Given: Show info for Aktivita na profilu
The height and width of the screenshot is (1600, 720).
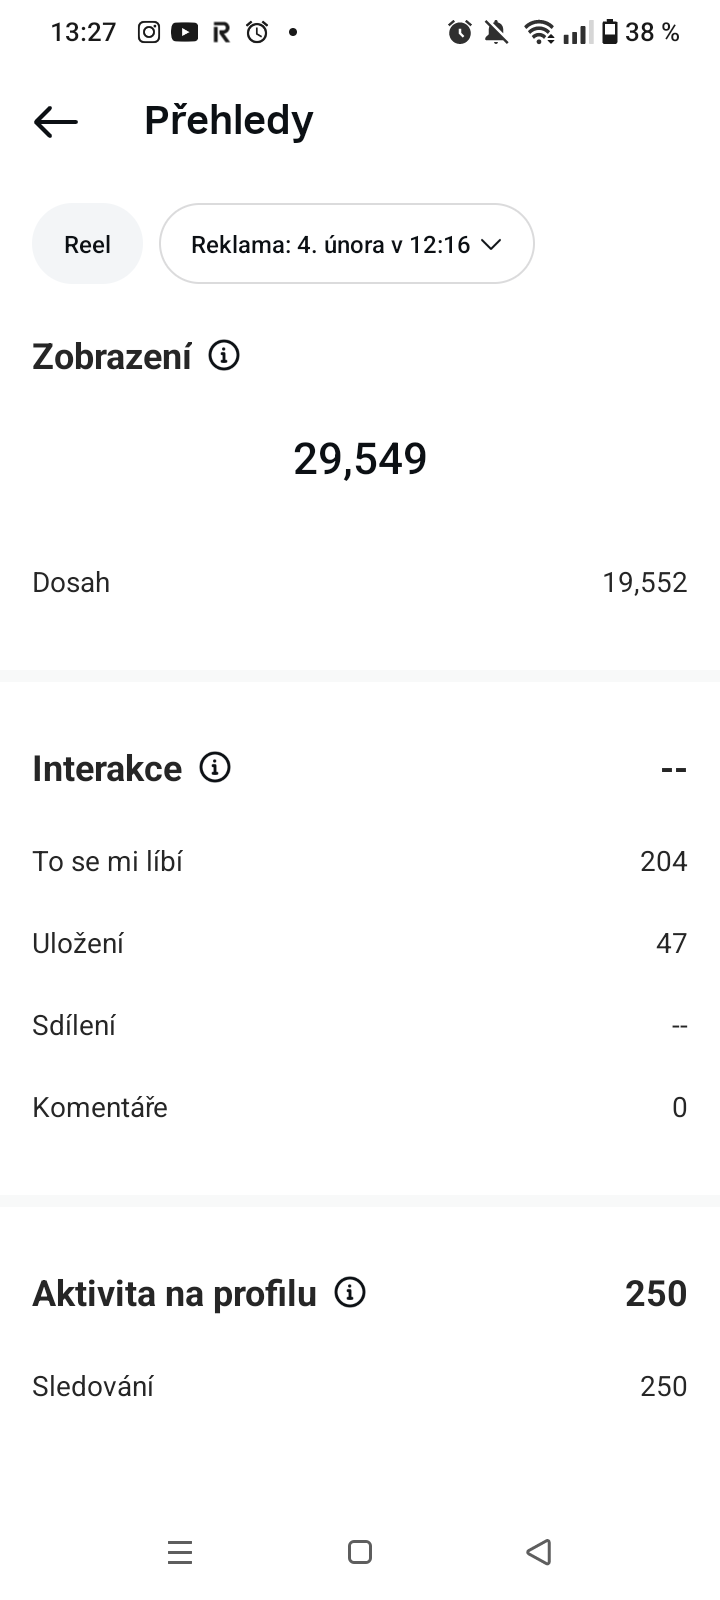Looking at the screenshot, I should coord(350,1293).
